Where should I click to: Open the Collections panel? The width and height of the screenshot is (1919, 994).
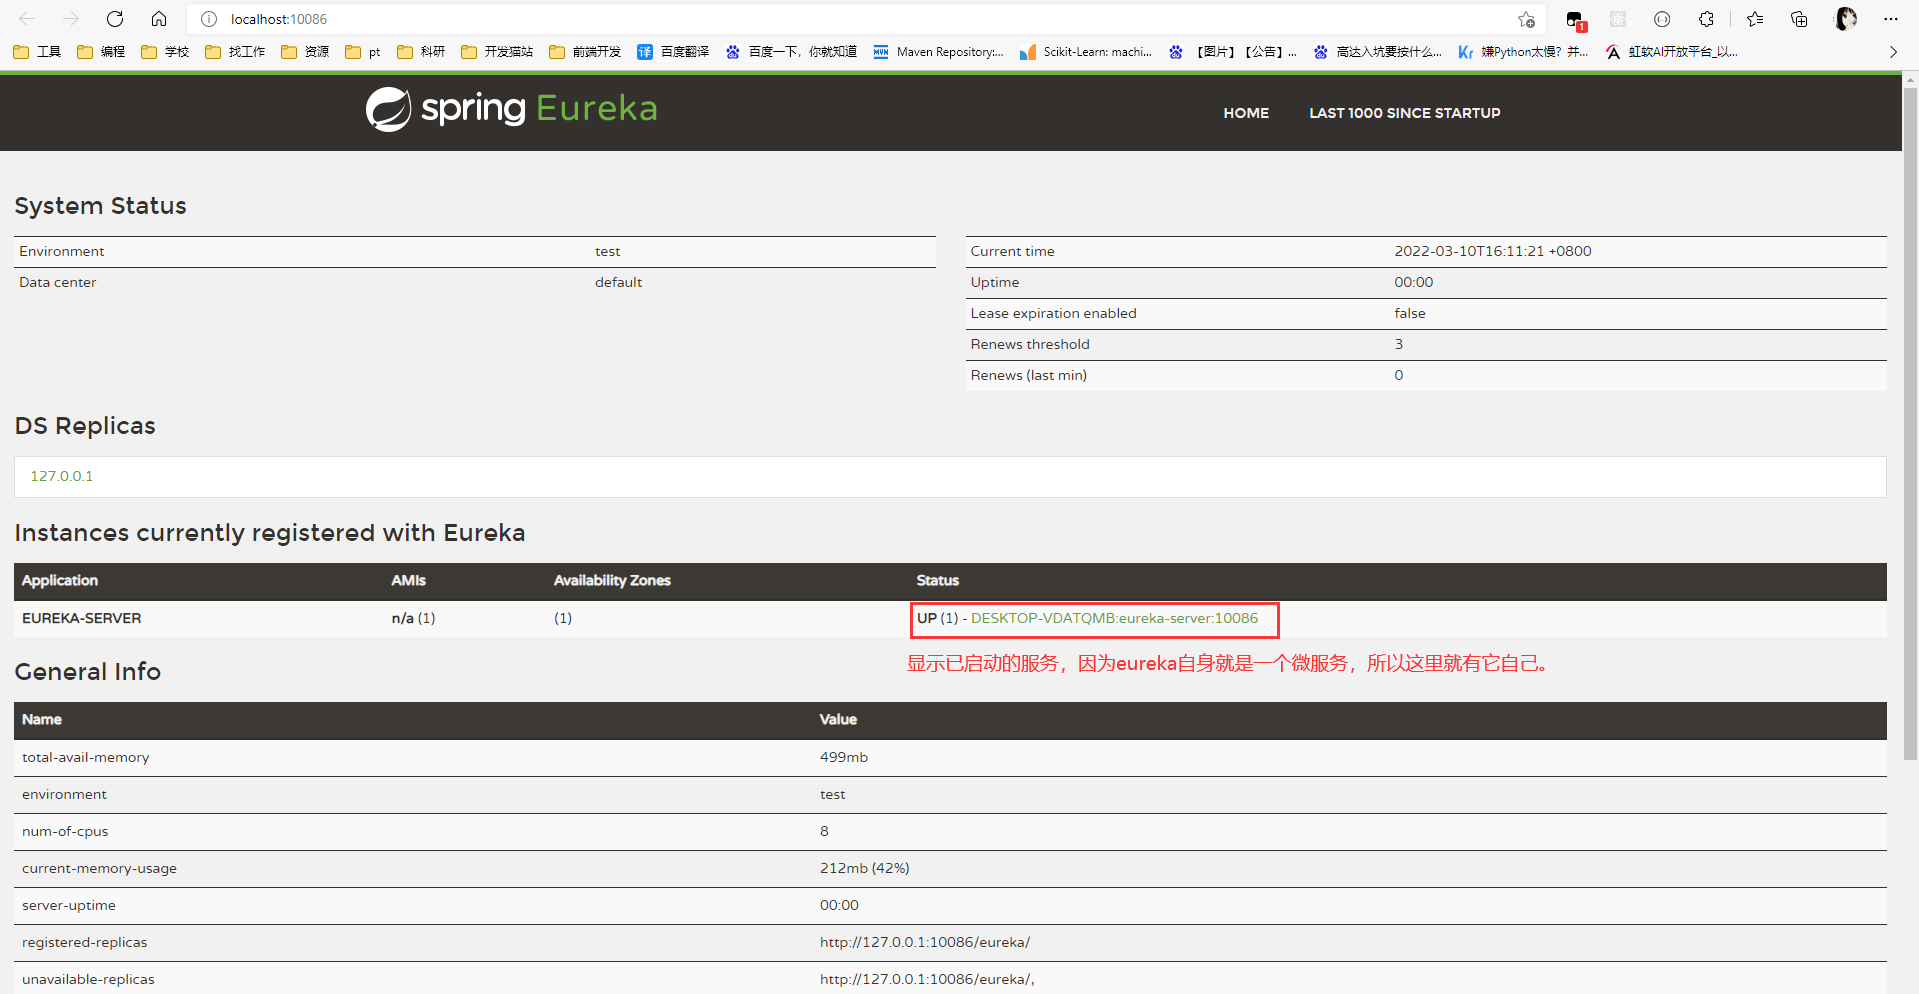click(1799, 19)
